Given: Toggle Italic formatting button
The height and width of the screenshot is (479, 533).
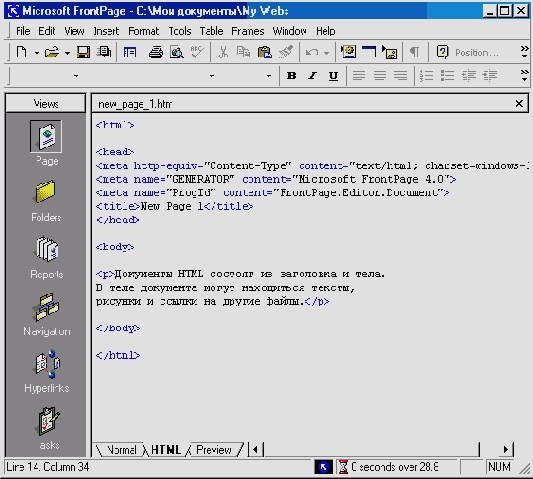Looking at the screenshot, I should pos(312,75).
